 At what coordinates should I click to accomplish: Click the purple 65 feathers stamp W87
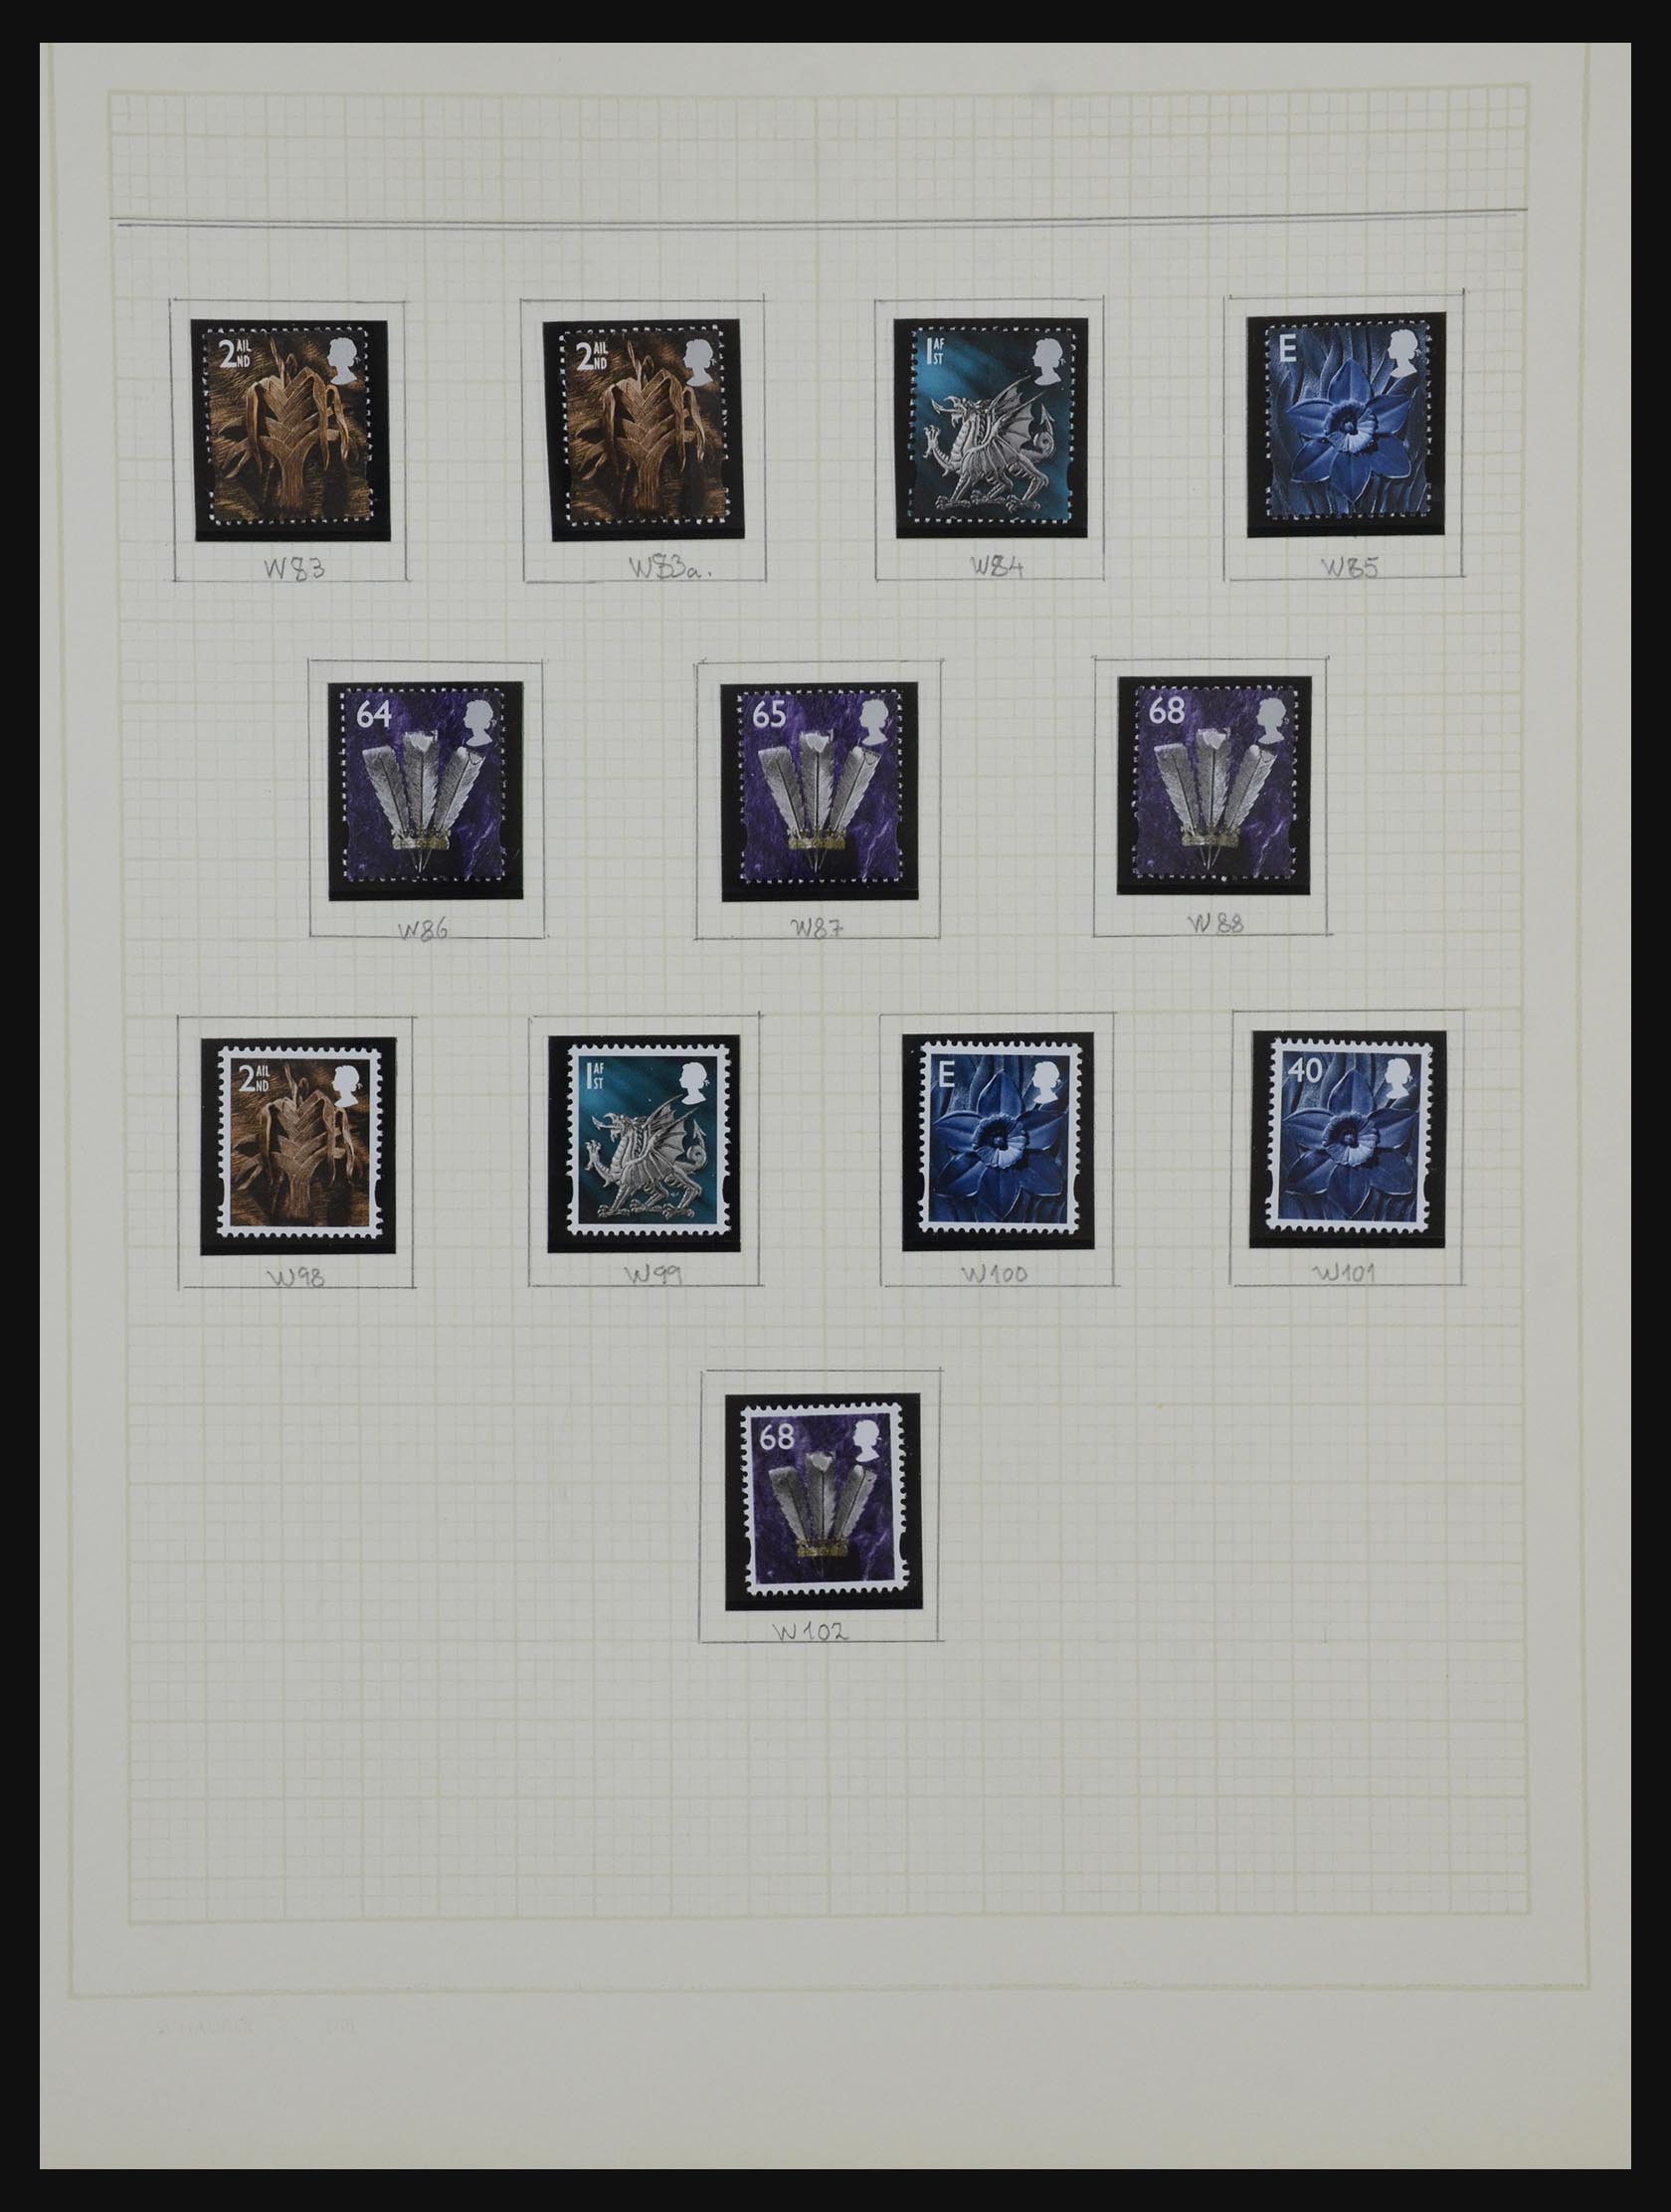pos(819,791)
